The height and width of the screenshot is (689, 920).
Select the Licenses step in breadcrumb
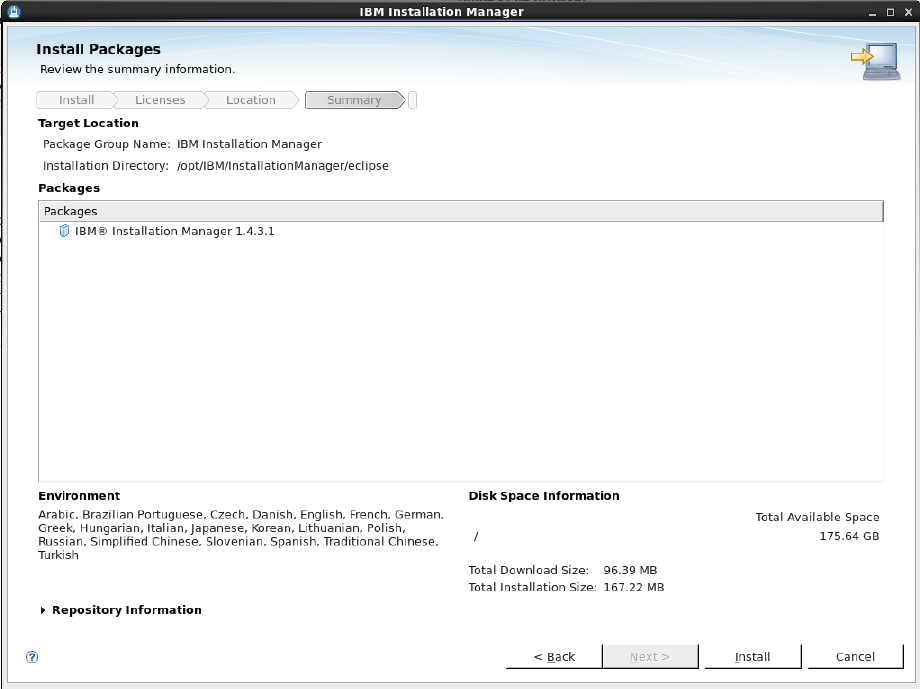(x=160, y=100)
